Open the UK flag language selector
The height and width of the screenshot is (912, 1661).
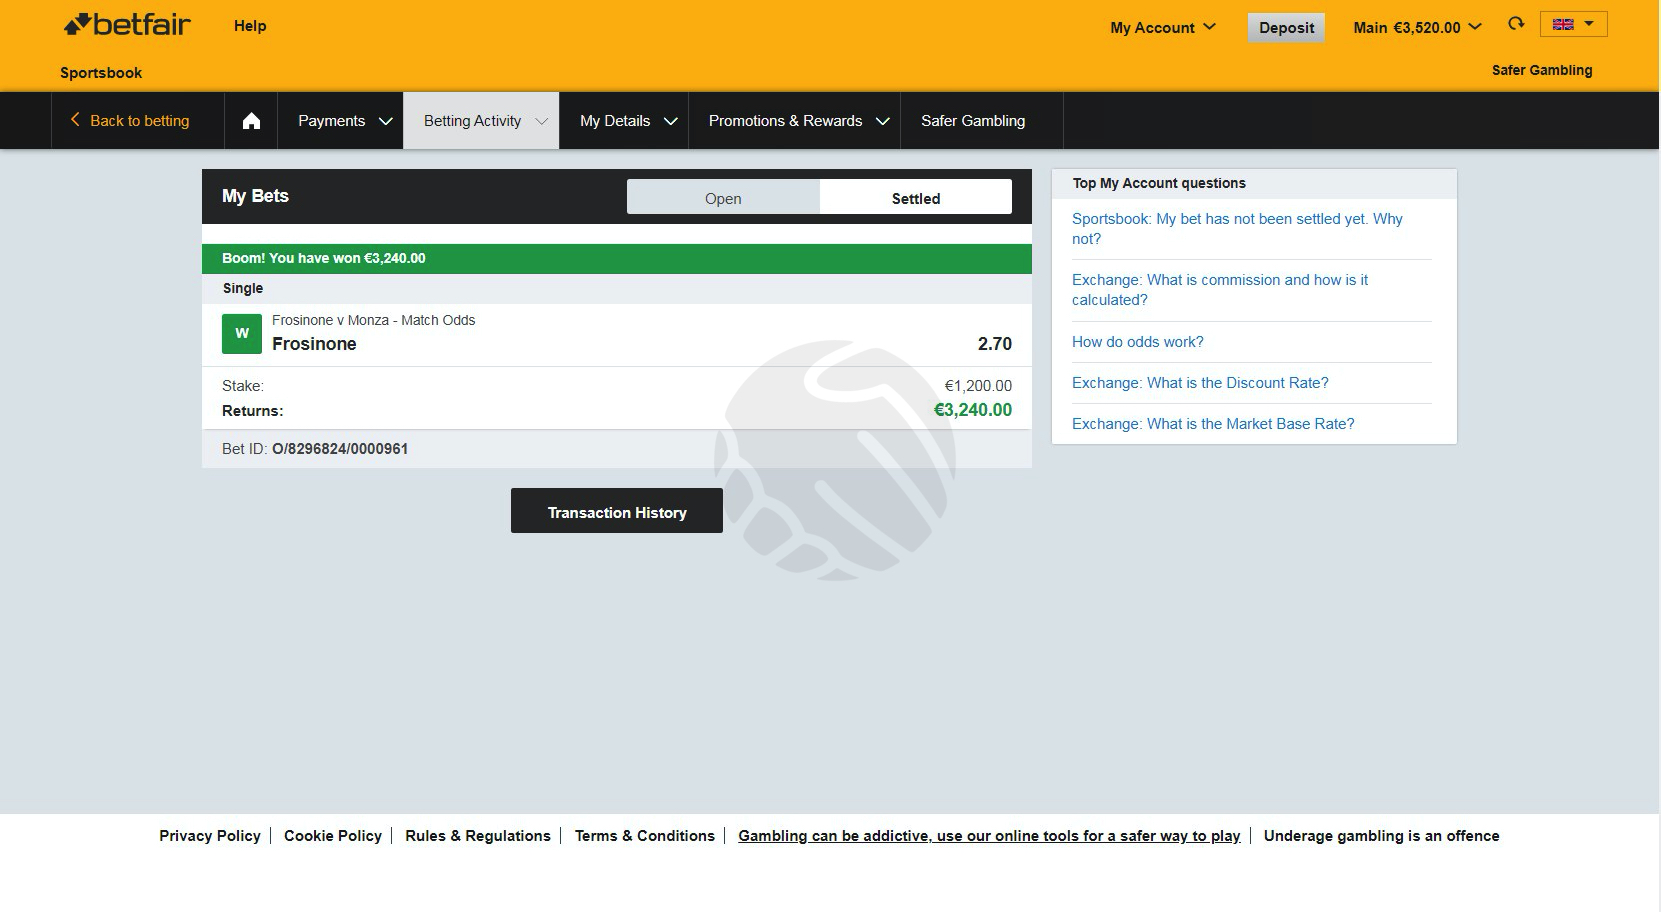[x=1573, y=24]
